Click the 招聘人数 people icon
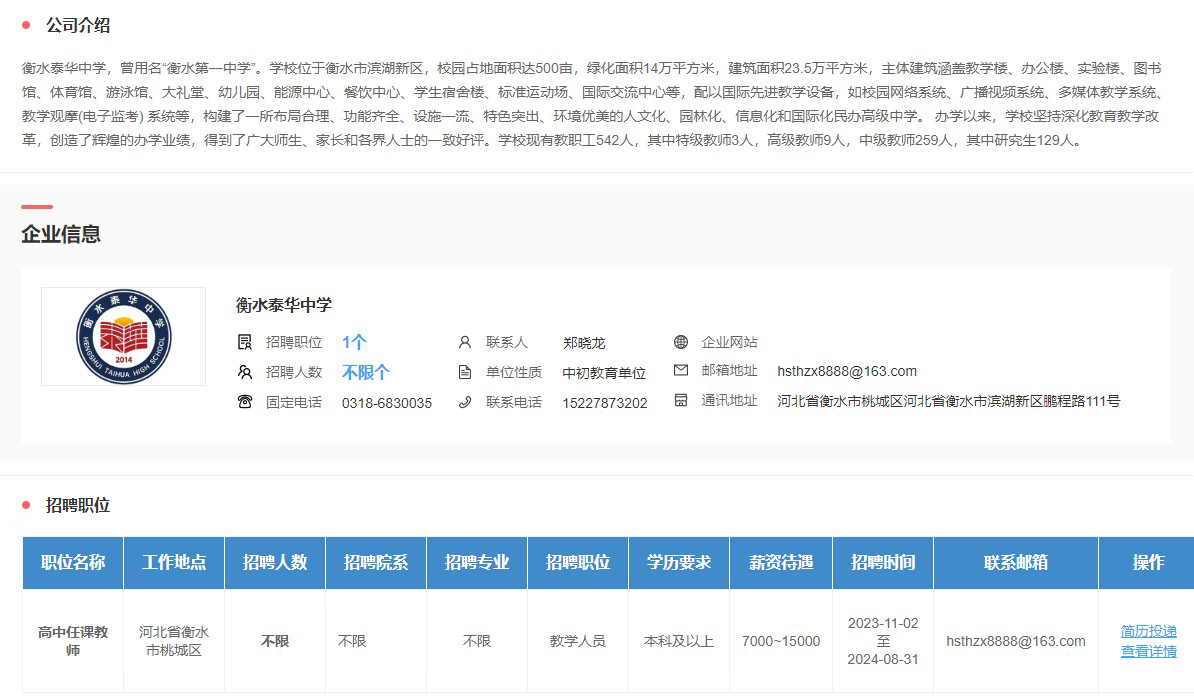The image size is (1194, 699). coord(245,372)
